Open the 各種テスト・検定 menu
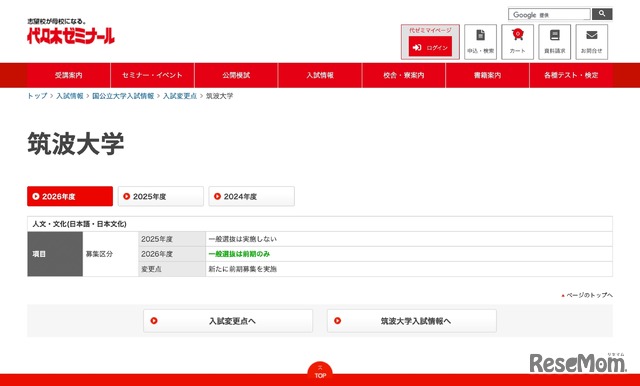The width and height of the screenshot is (640, 386). pyautogui.click(x=571, y=75)
